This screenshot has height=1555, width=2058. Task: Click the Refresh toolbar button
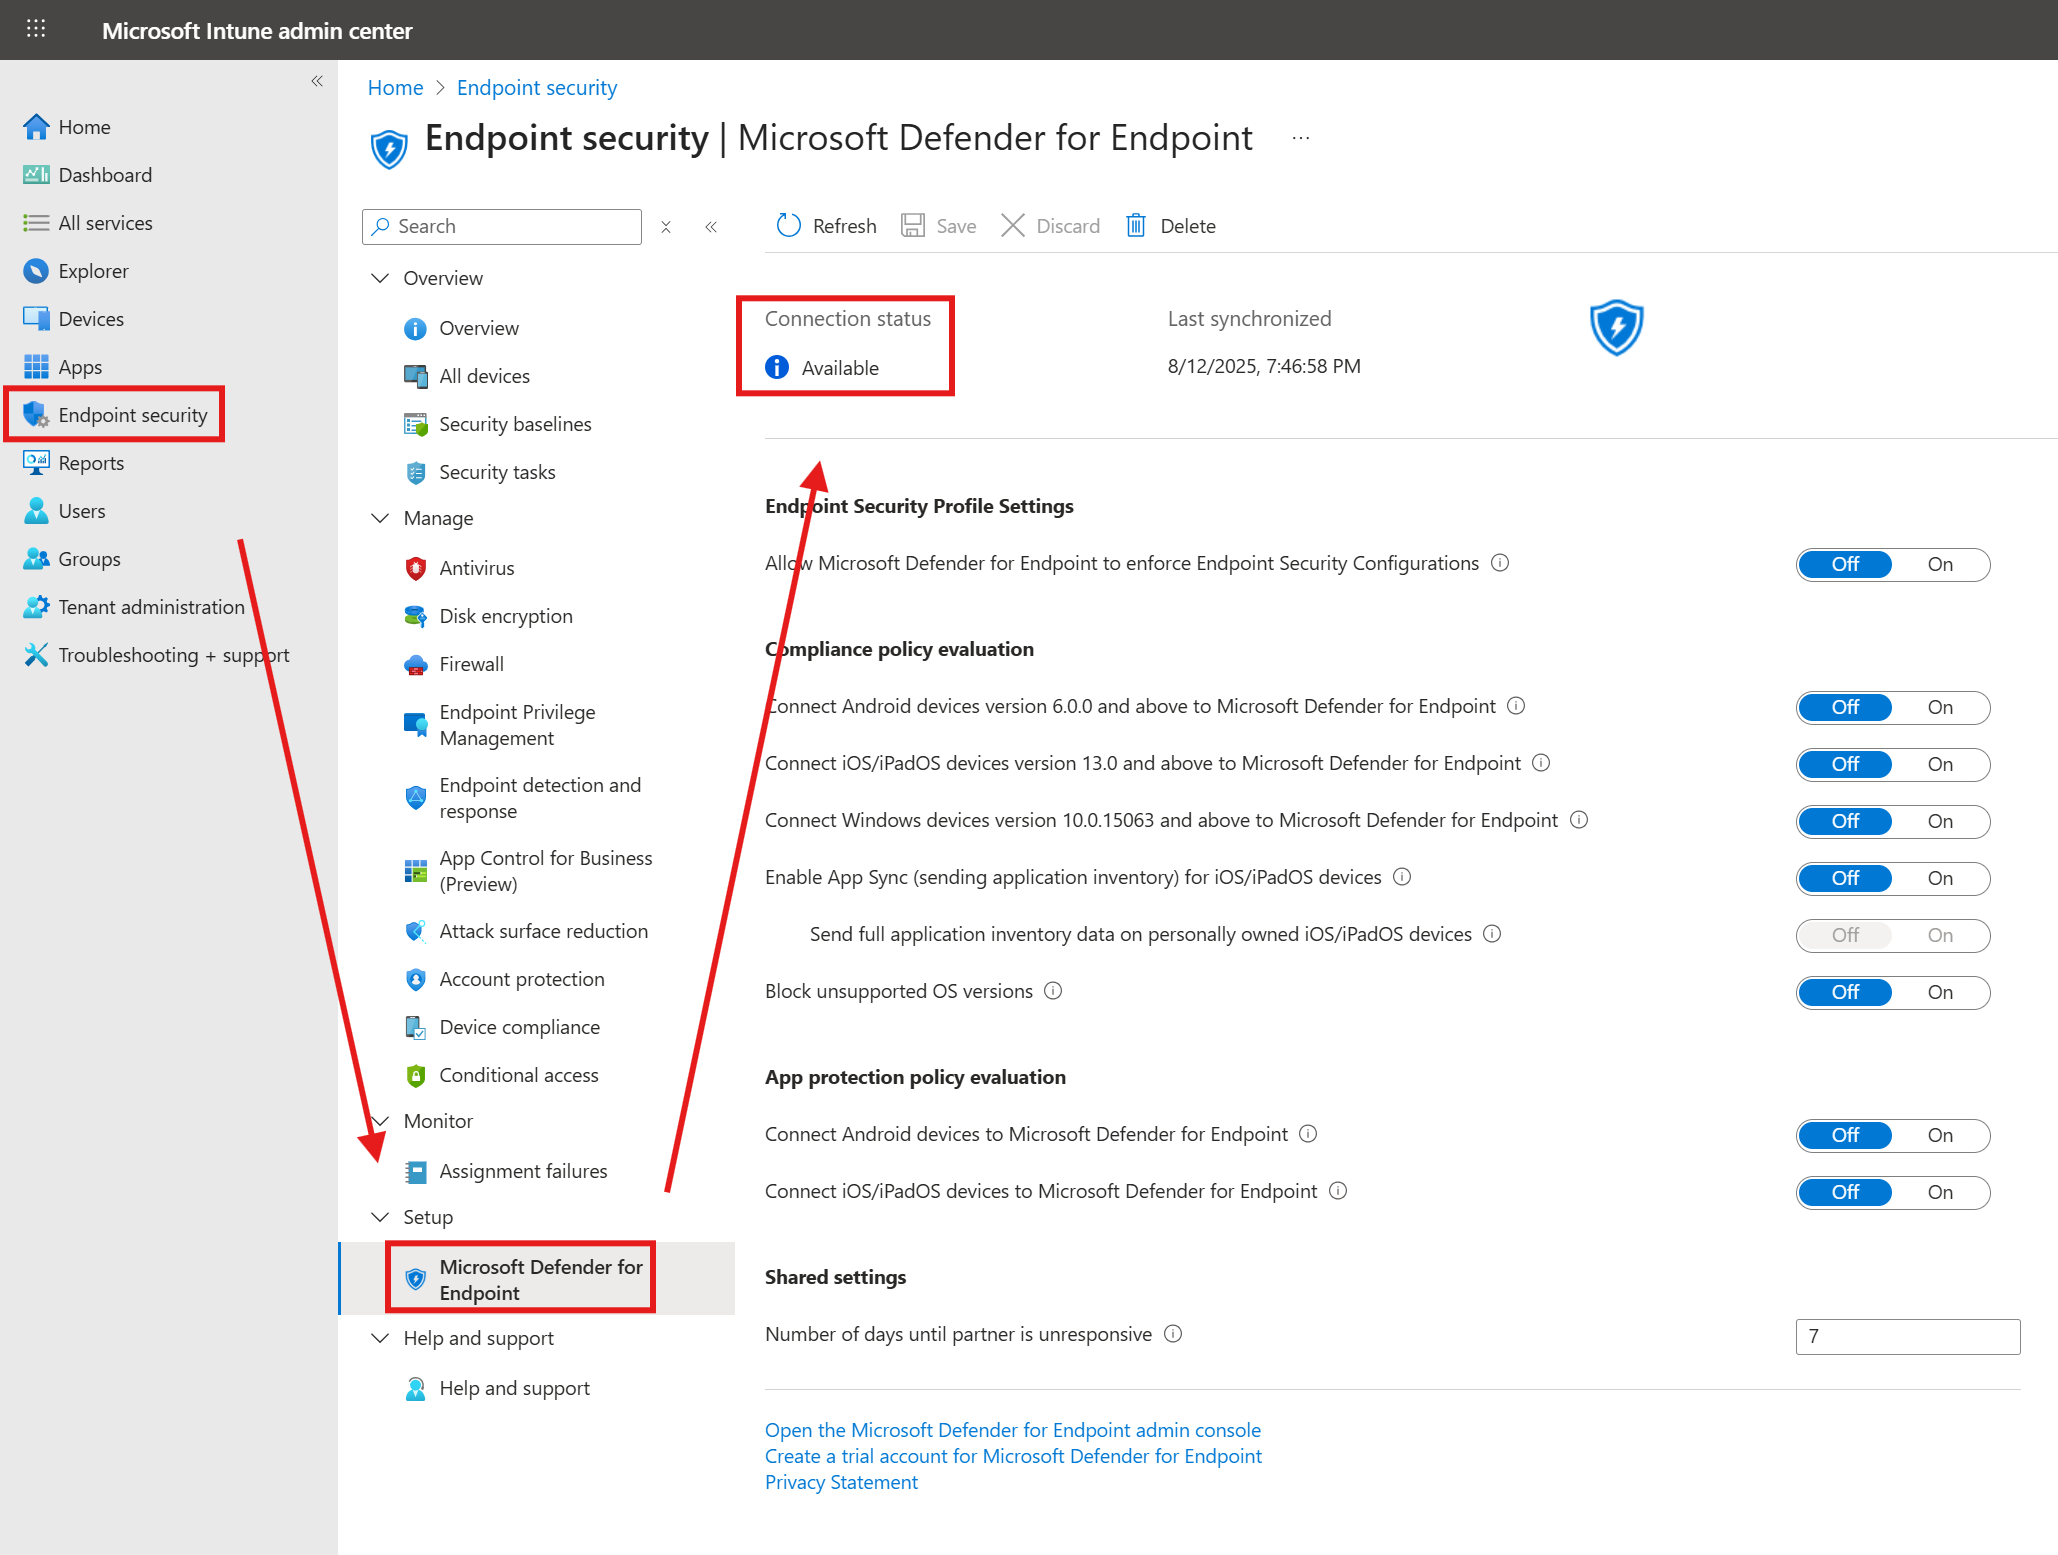[x=826, y=226]
